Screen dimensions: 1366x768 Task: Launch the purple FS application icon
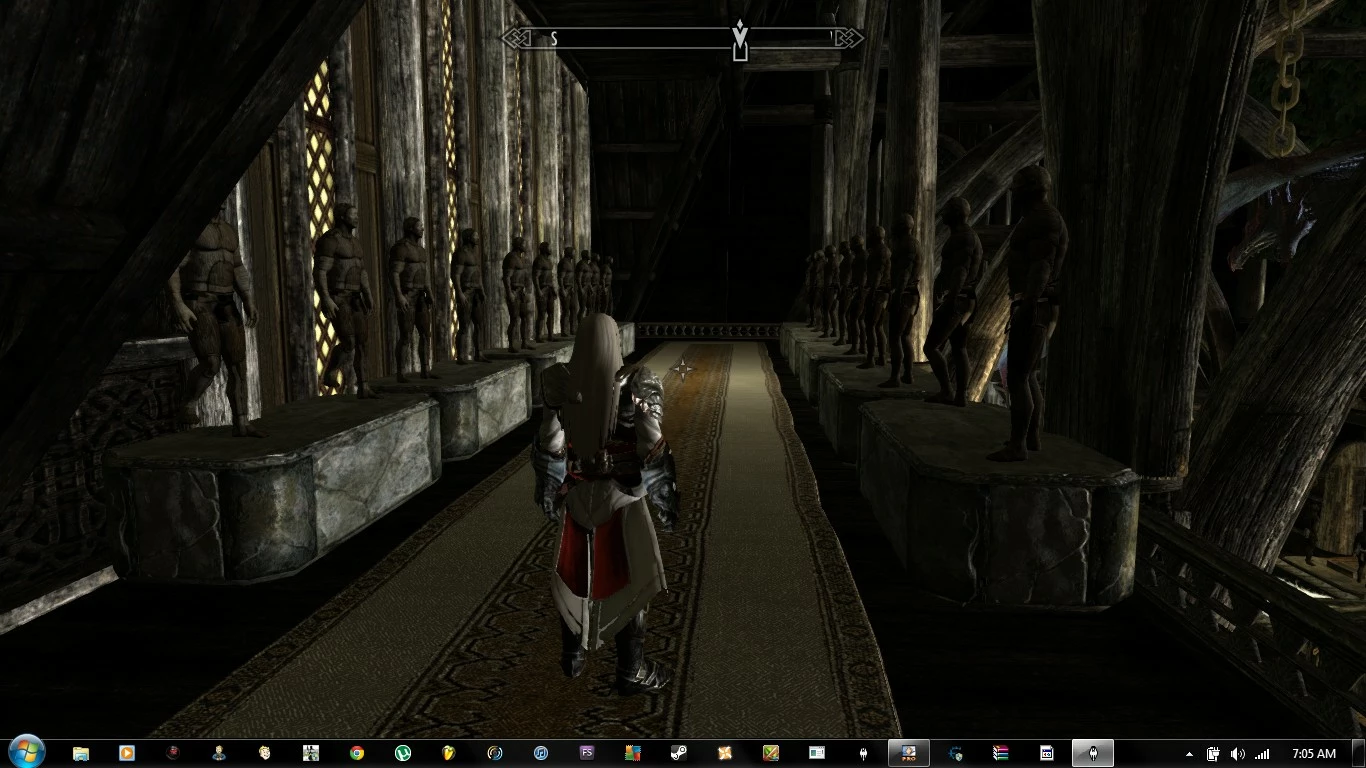point(587,753)
